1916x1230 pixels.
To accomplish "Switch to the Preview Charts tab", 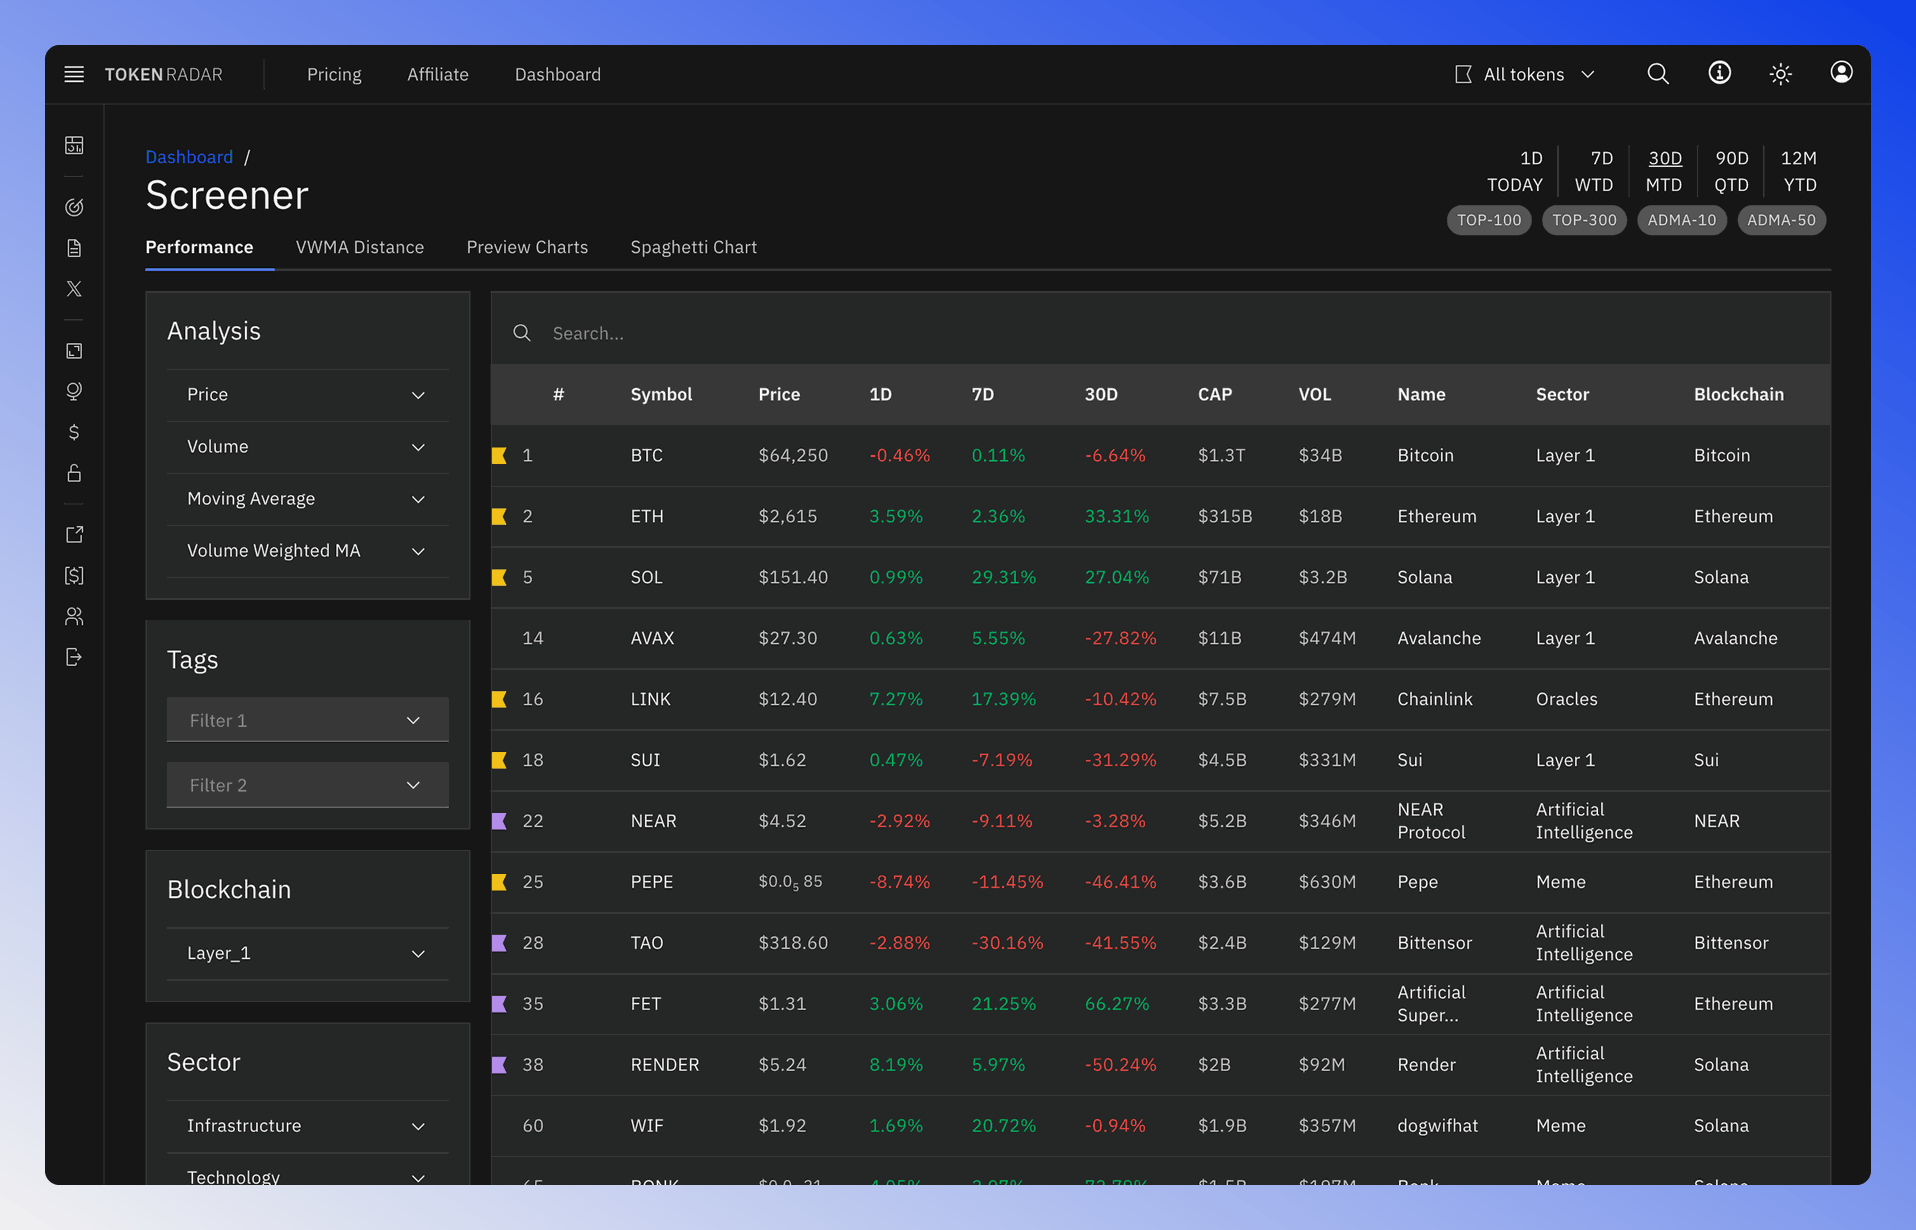I will [x=527, y=247].
